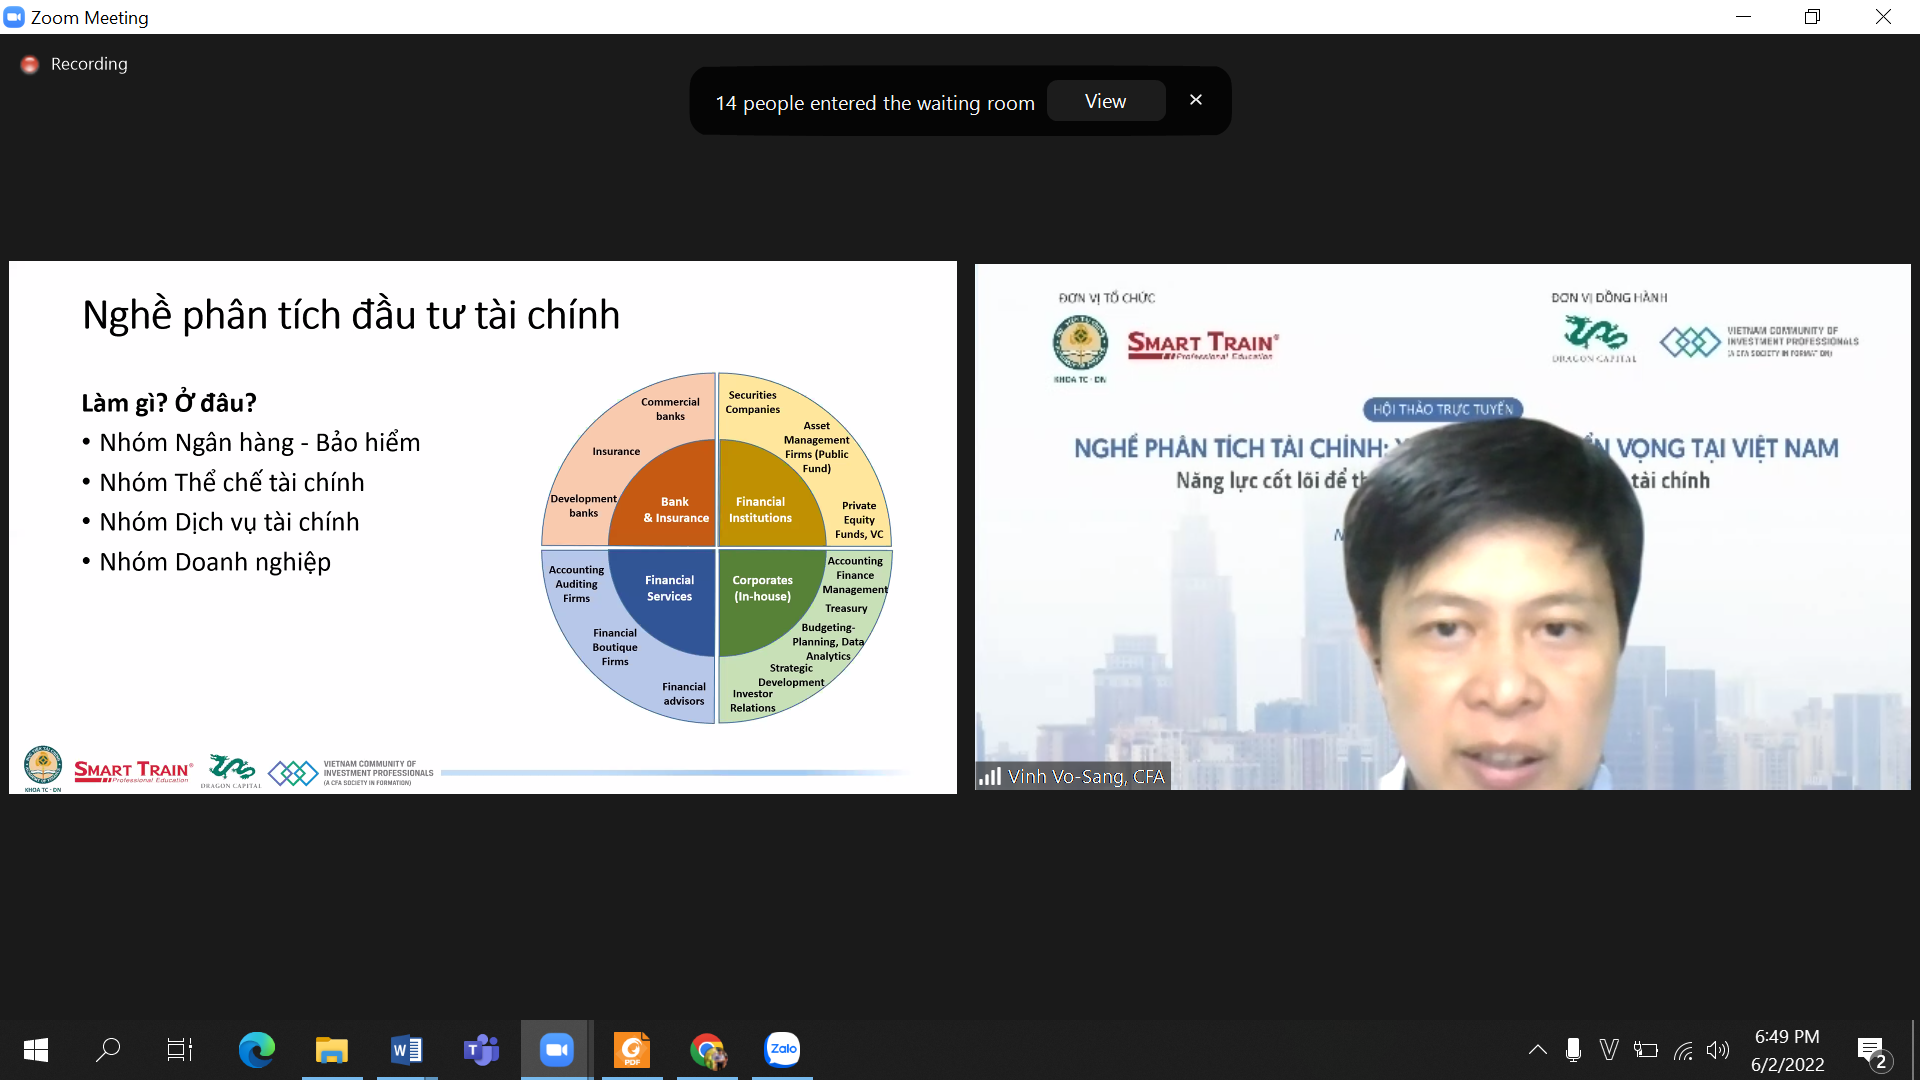Check the signal strength icon beside Vinh Vo-Sang
The width and height of the screenshot is (1920, 1080).
tap(990, 776)
